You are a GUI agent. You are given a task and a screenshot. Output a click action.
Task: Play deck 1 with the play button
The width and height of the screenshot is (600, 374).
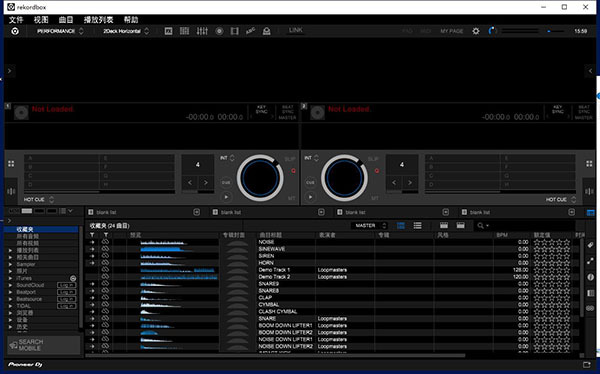coord(226,197)
